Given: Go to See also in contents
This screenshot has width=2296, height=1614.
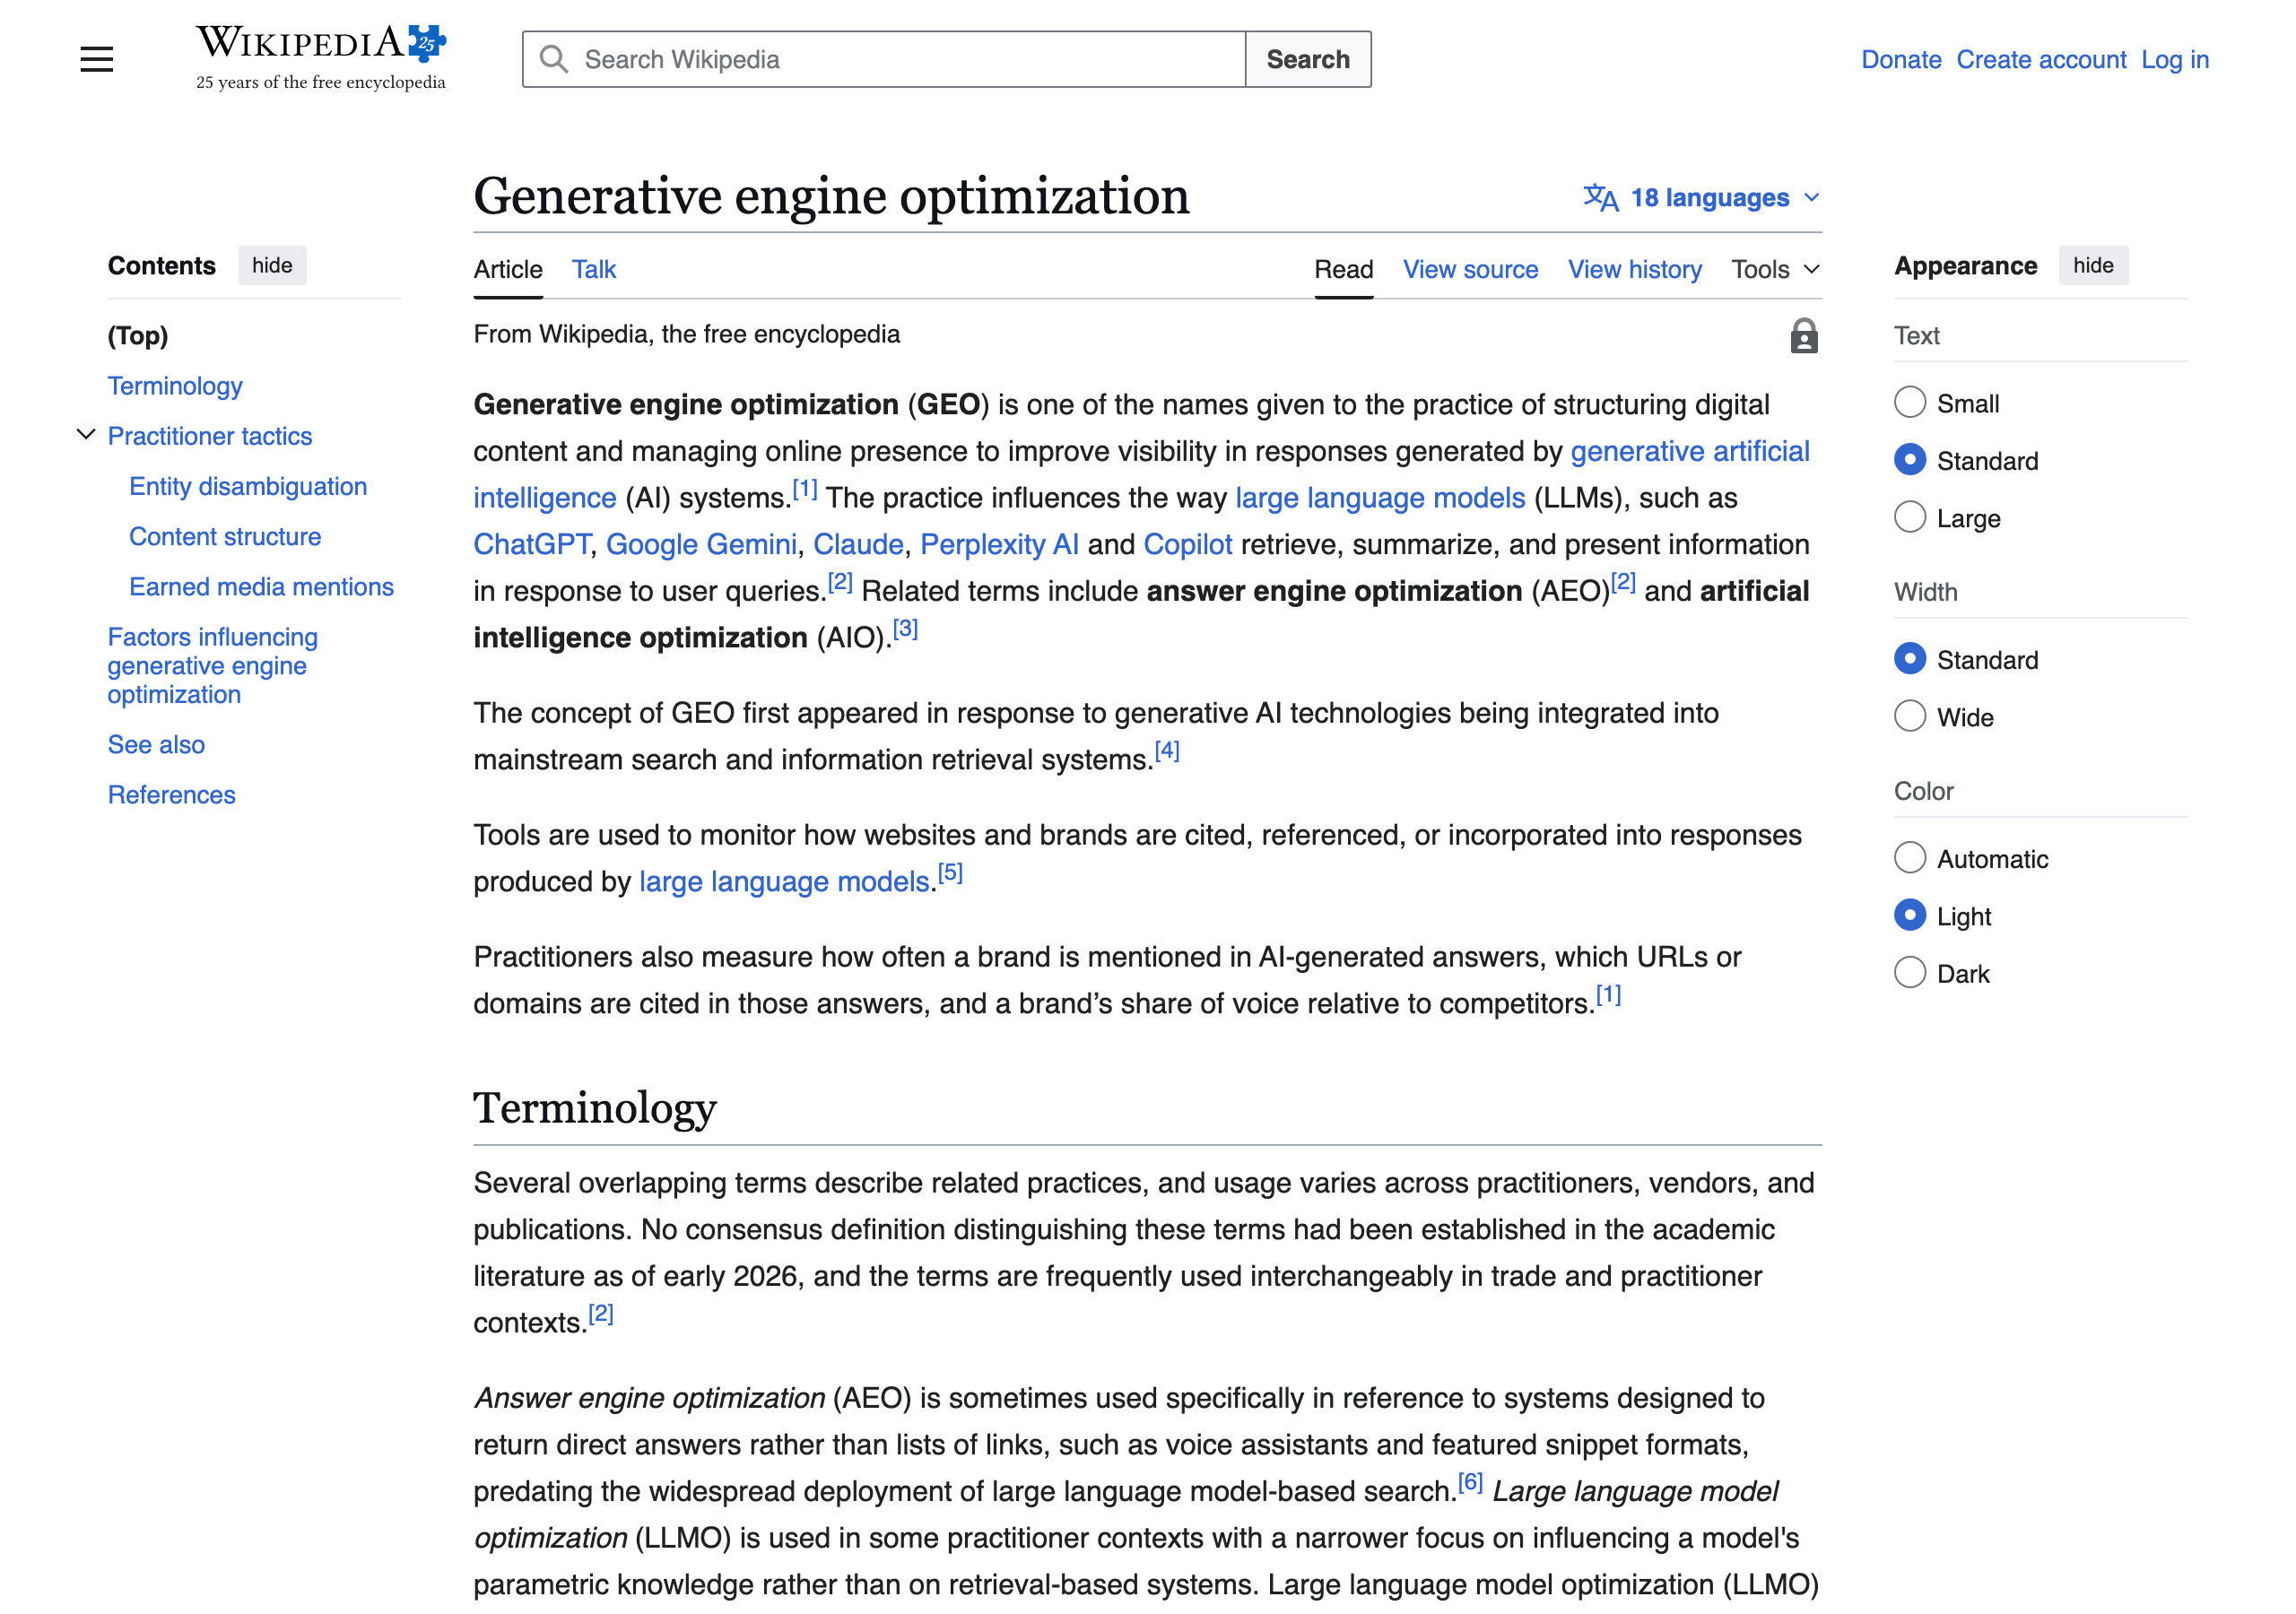Looking at the screenshot, I should click(156, 744).
